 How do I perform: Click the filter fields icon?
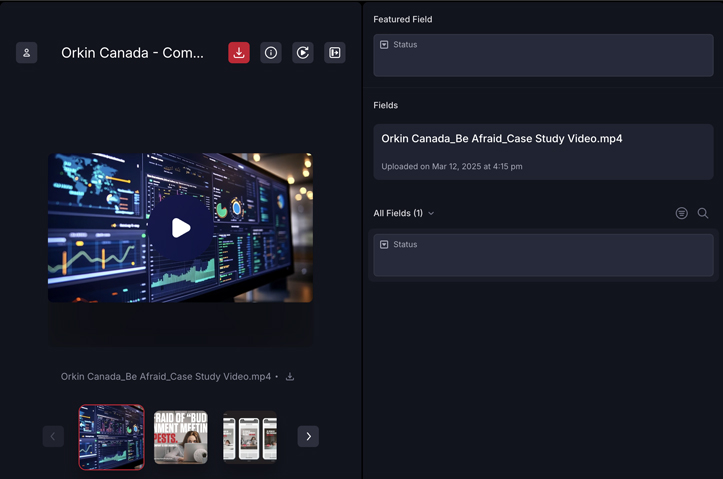tap(682, 213)
